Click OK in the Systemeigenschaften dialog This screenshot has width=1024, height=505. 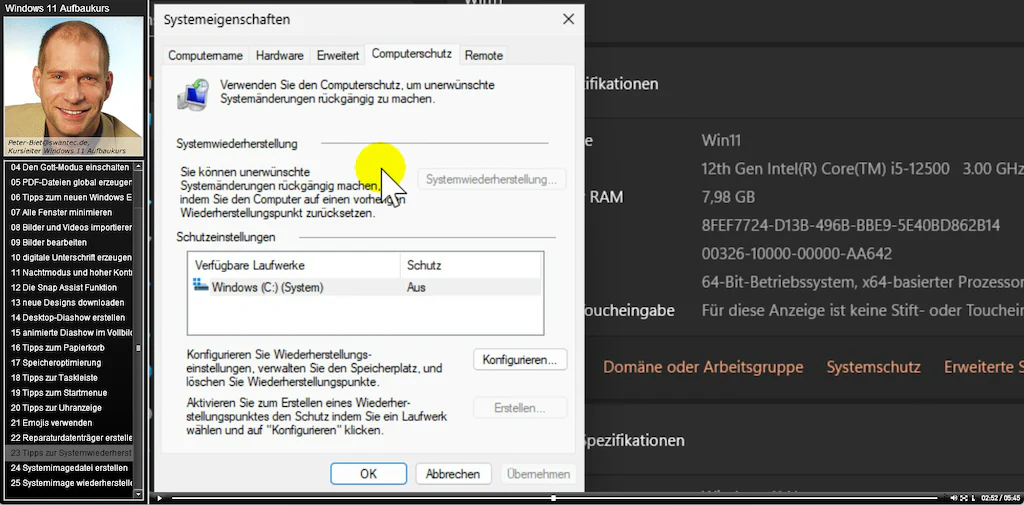pyautogui.click(x=368, y=474)
